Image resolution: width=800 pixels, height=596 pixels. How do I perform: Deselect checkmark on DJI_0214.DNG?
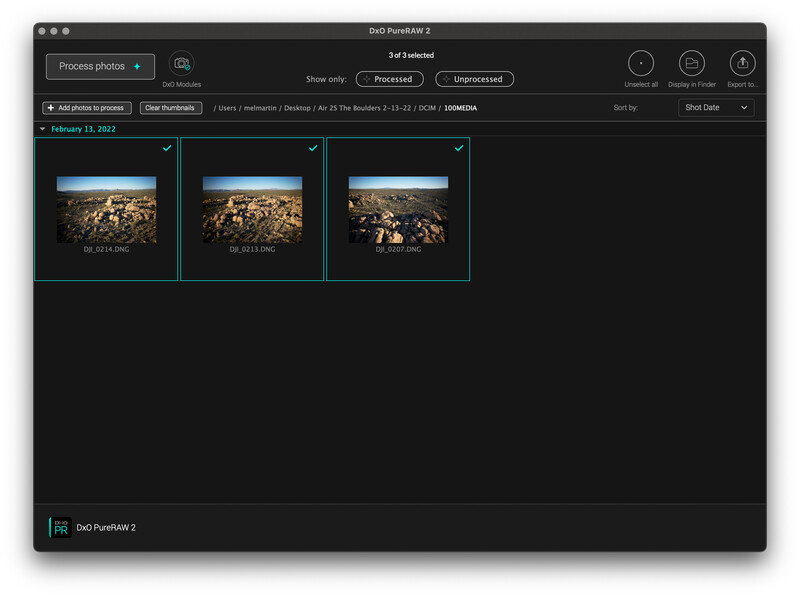[x=167, y=148]
